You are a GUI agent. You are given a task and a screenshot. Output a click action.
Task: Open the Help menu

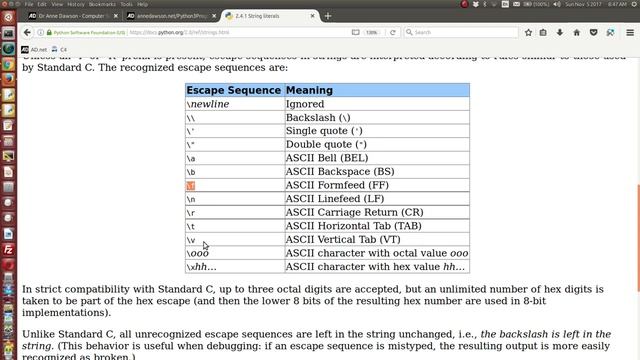pos(142,4)
